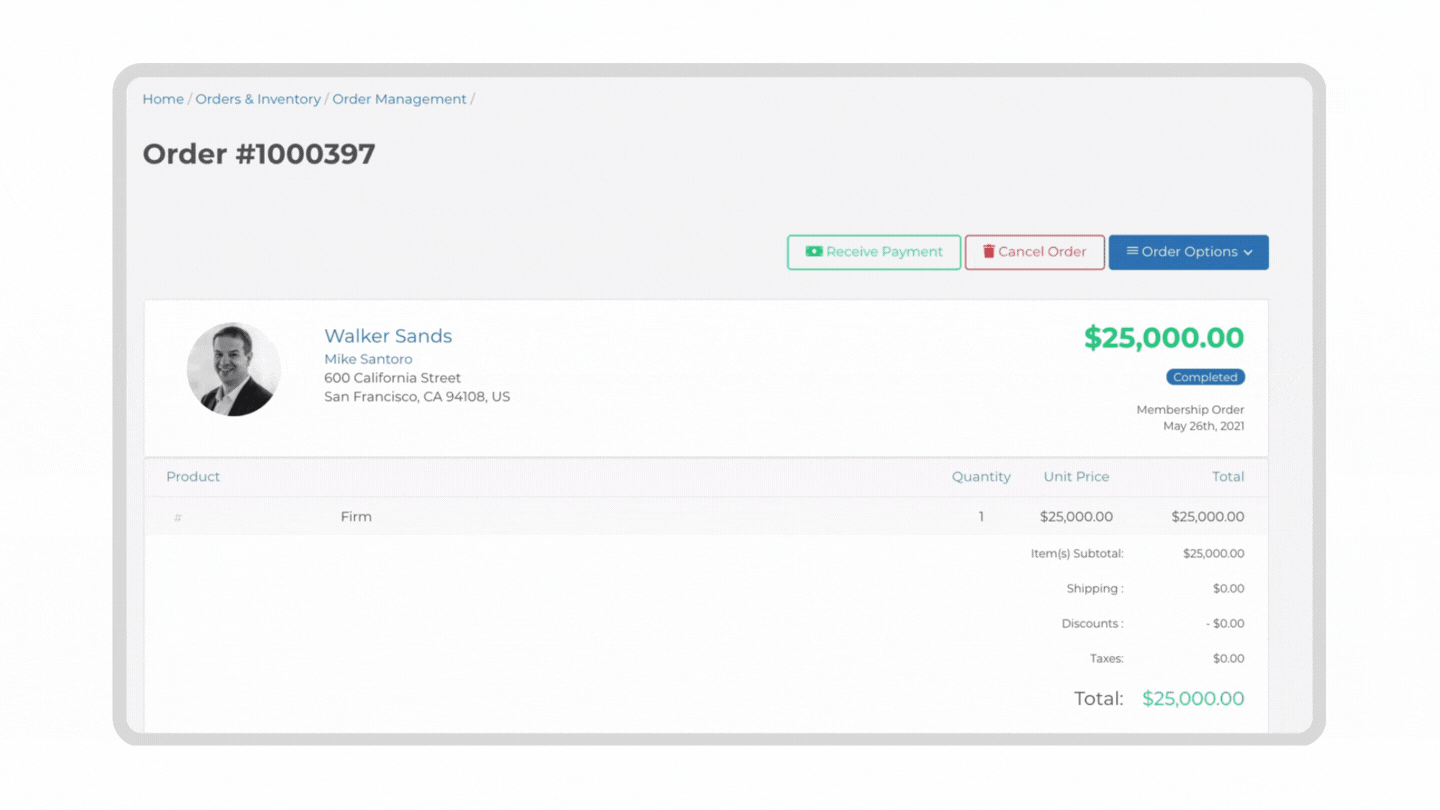The image size is (1440, 810).
Task: Click the Order #1000397 page heading
Action: (259, 154)
